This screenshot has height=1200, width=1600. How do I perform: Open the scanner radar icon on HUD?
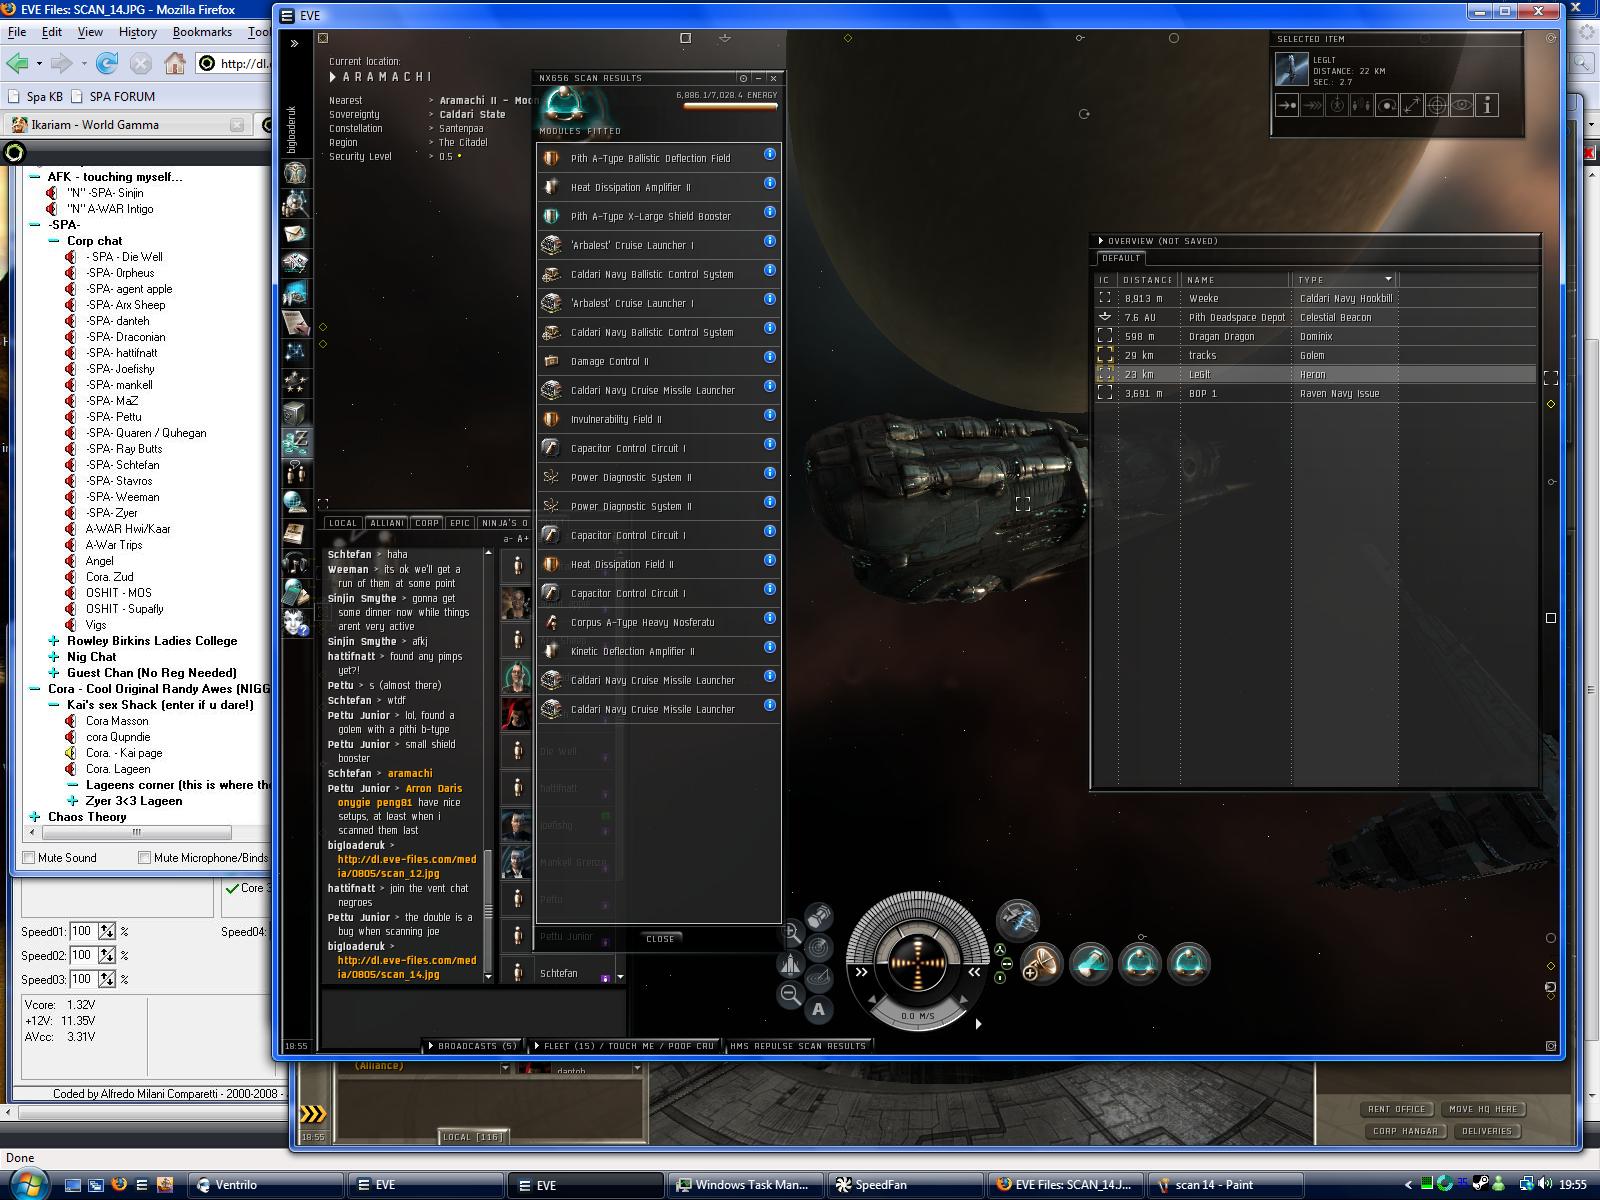coord(818,946)
